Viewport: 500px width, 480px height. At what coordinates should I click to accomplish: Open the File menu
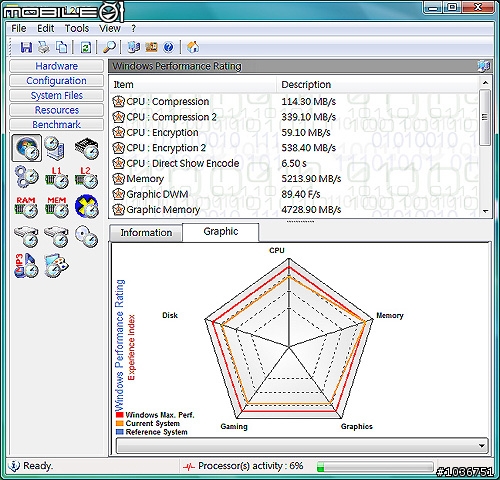click(19, 28)
